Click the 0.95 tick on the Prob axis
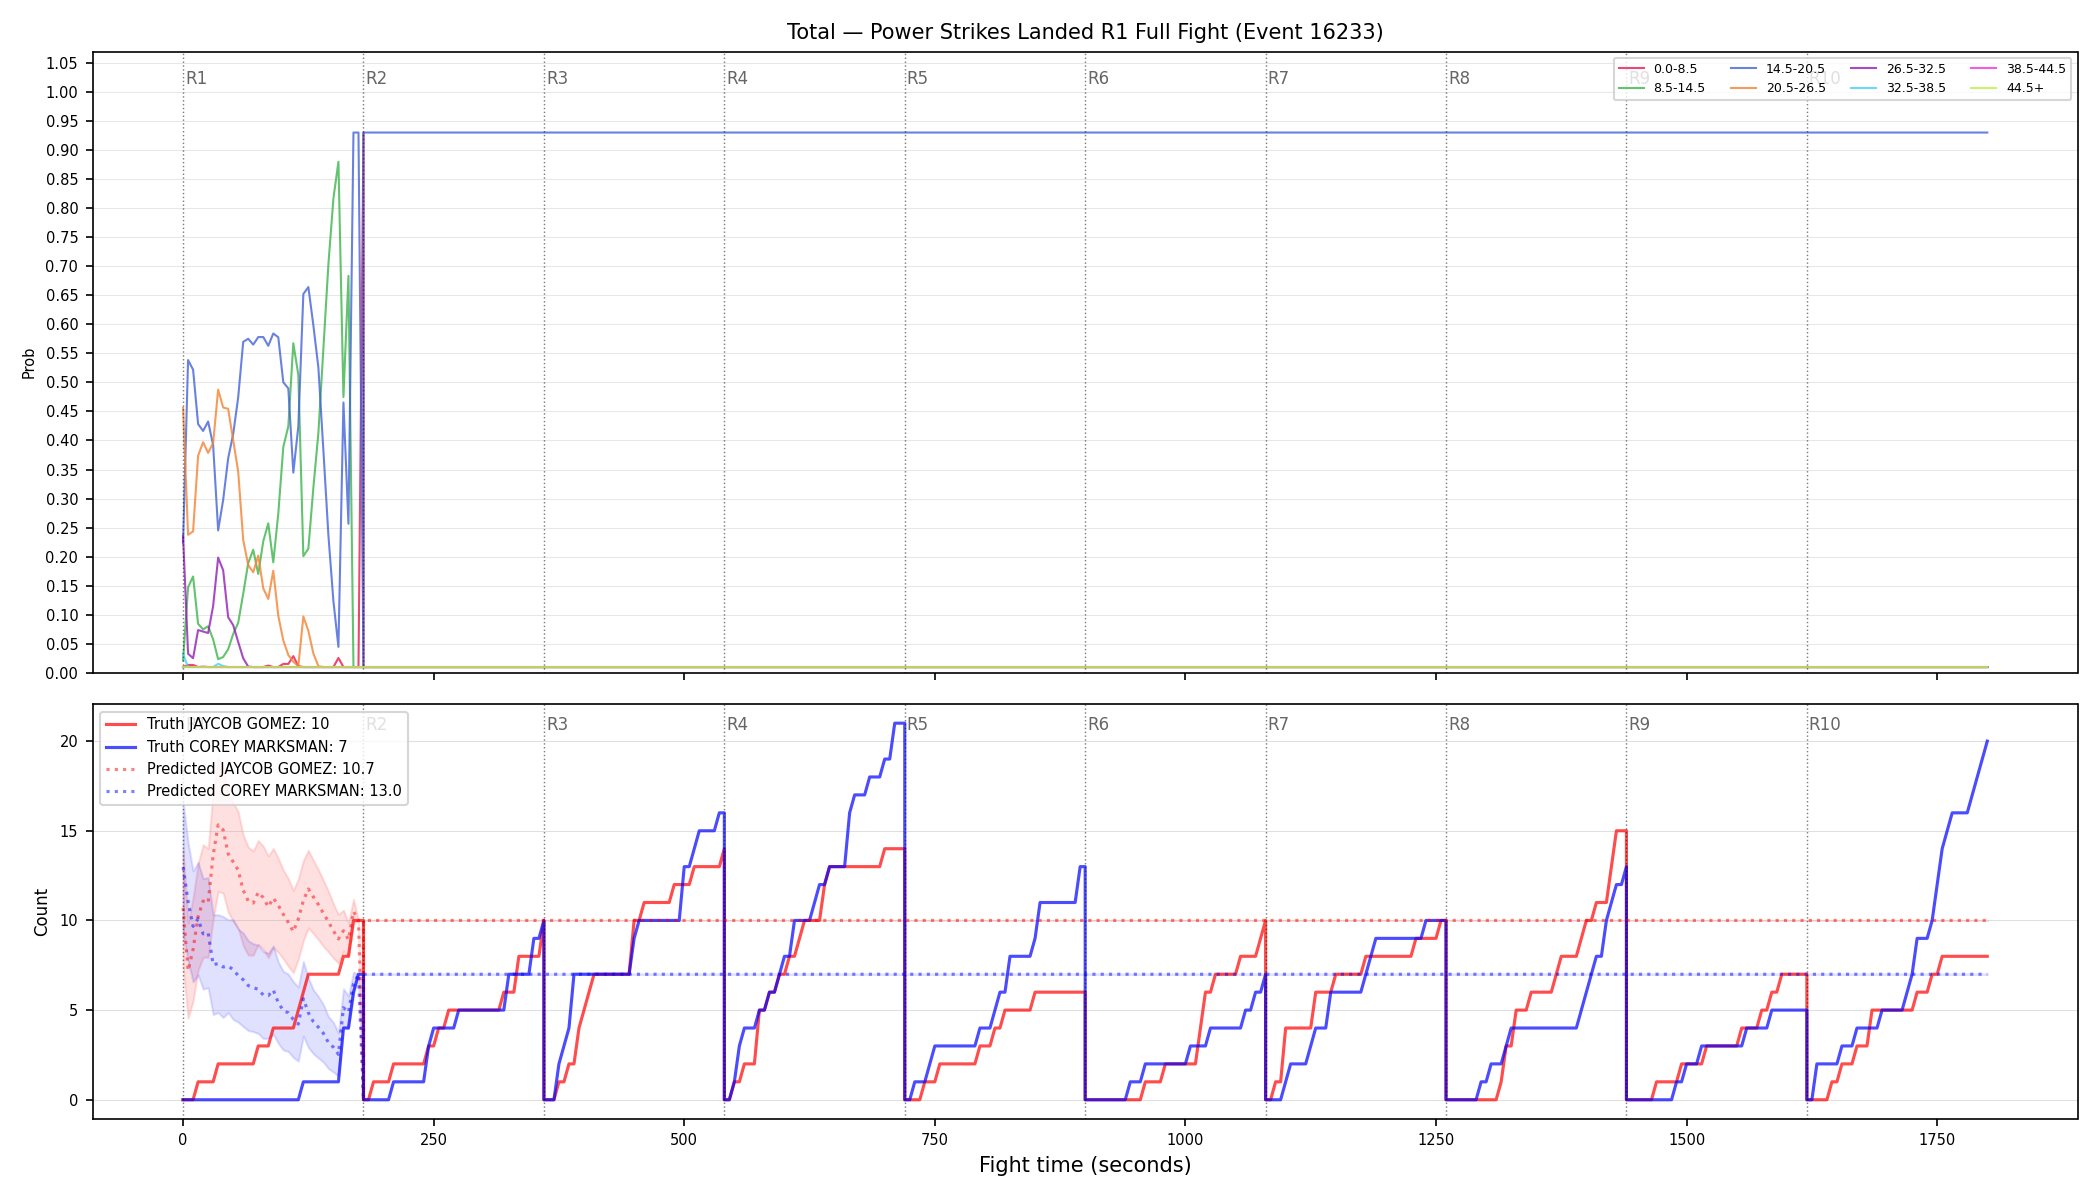 (x=61, y=121)
